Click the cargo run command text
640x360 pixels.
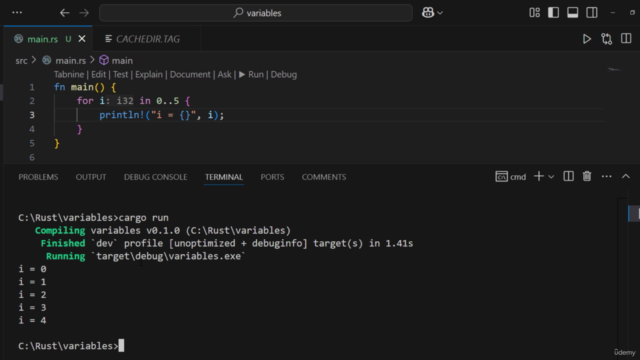(144, 218)
